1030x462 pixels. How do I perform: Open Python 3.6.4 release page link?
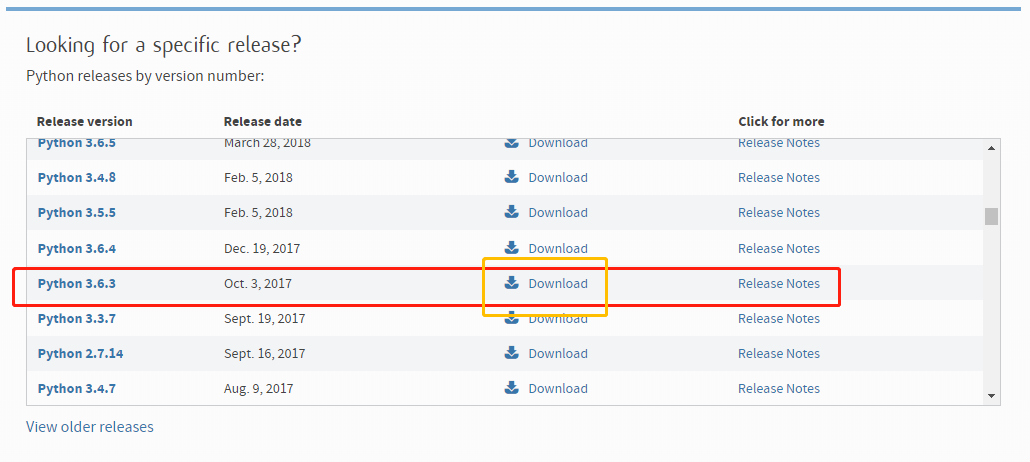[77, 249]
